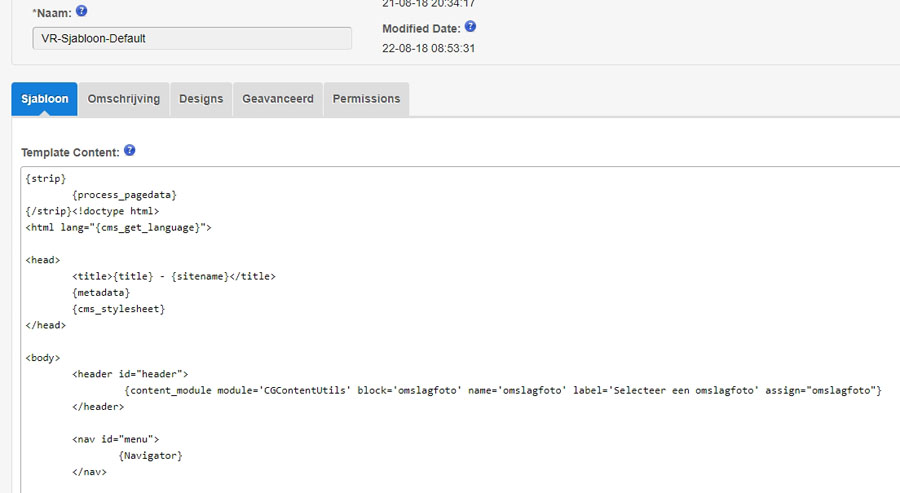Image resolution: width=900 pixels, height=493 pixels.
Task: Place cursor on the {process_pagedata} line
Action: (x=125, y=195)
